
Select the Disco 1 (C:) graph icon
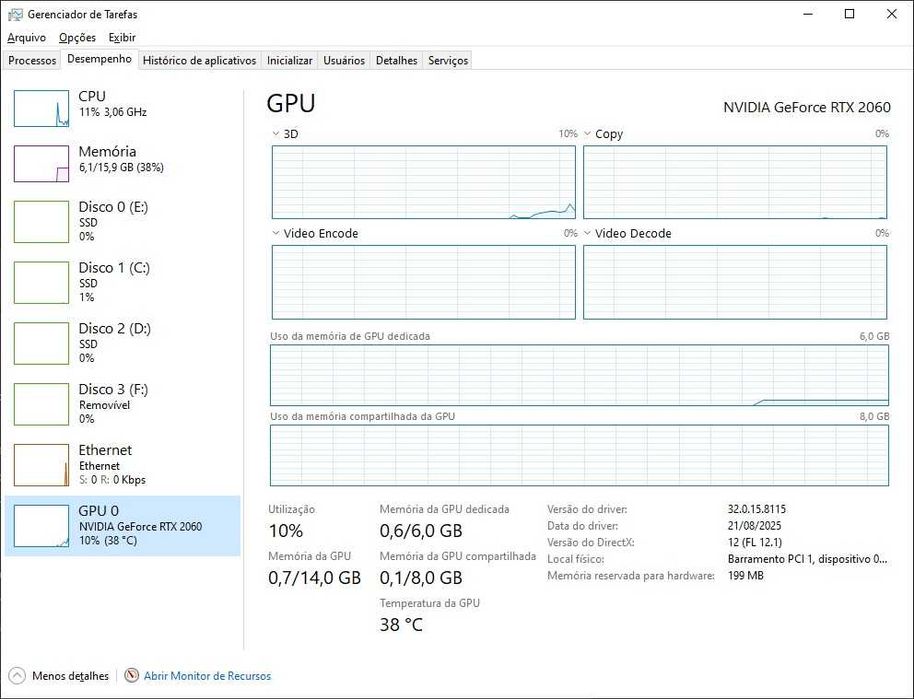pyautogui.click(x=41, y=283)
